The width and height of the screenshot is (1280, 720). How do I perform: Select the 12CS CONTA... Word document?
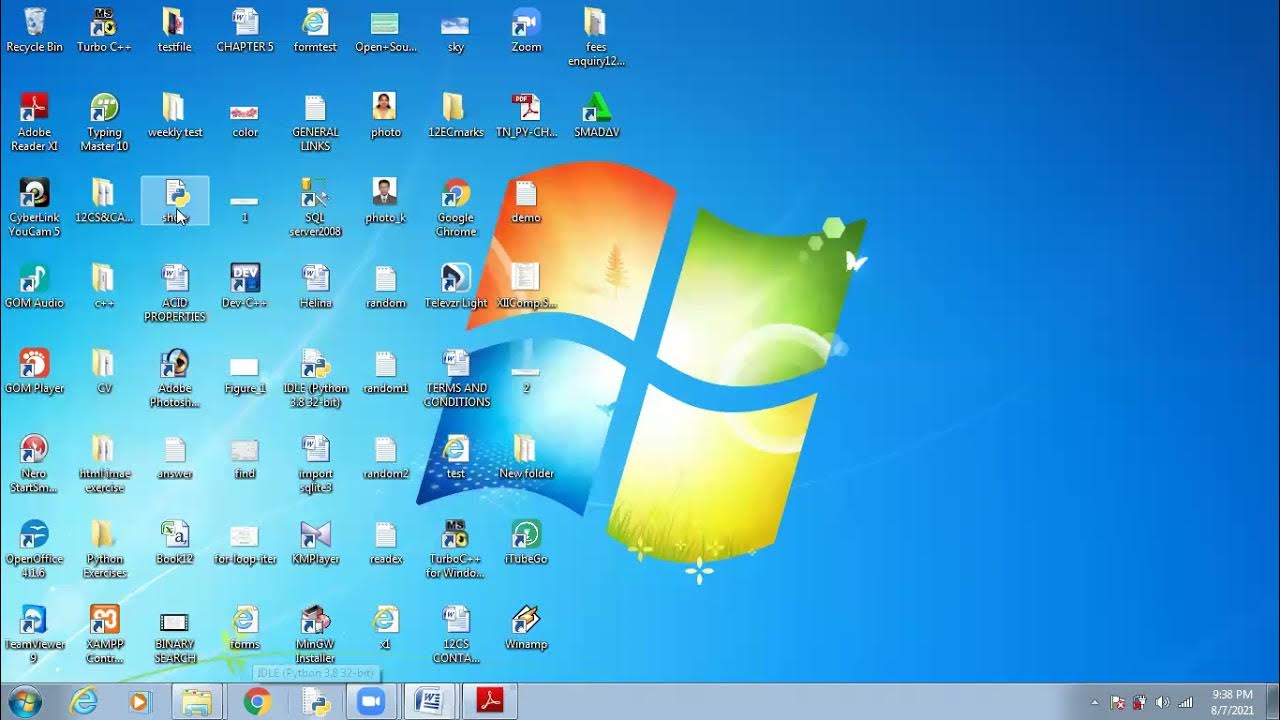(456, 634)
